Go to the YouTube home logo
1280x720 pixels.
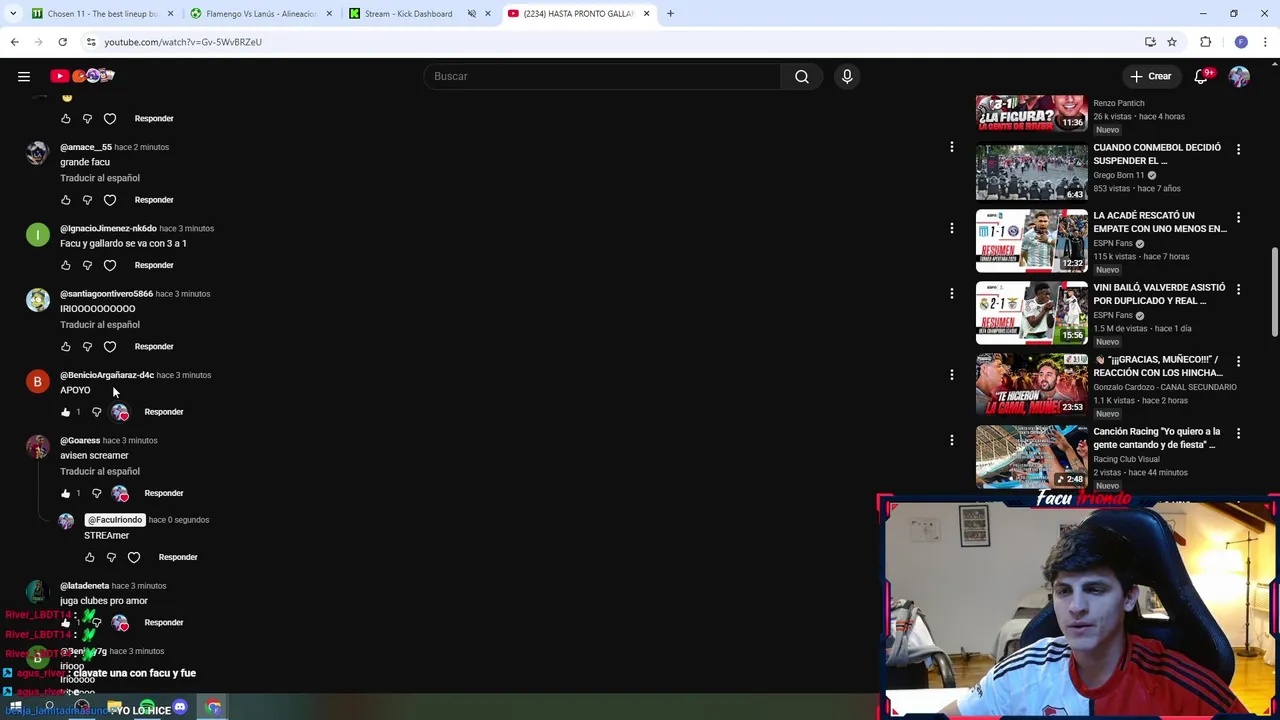[82, 76]
